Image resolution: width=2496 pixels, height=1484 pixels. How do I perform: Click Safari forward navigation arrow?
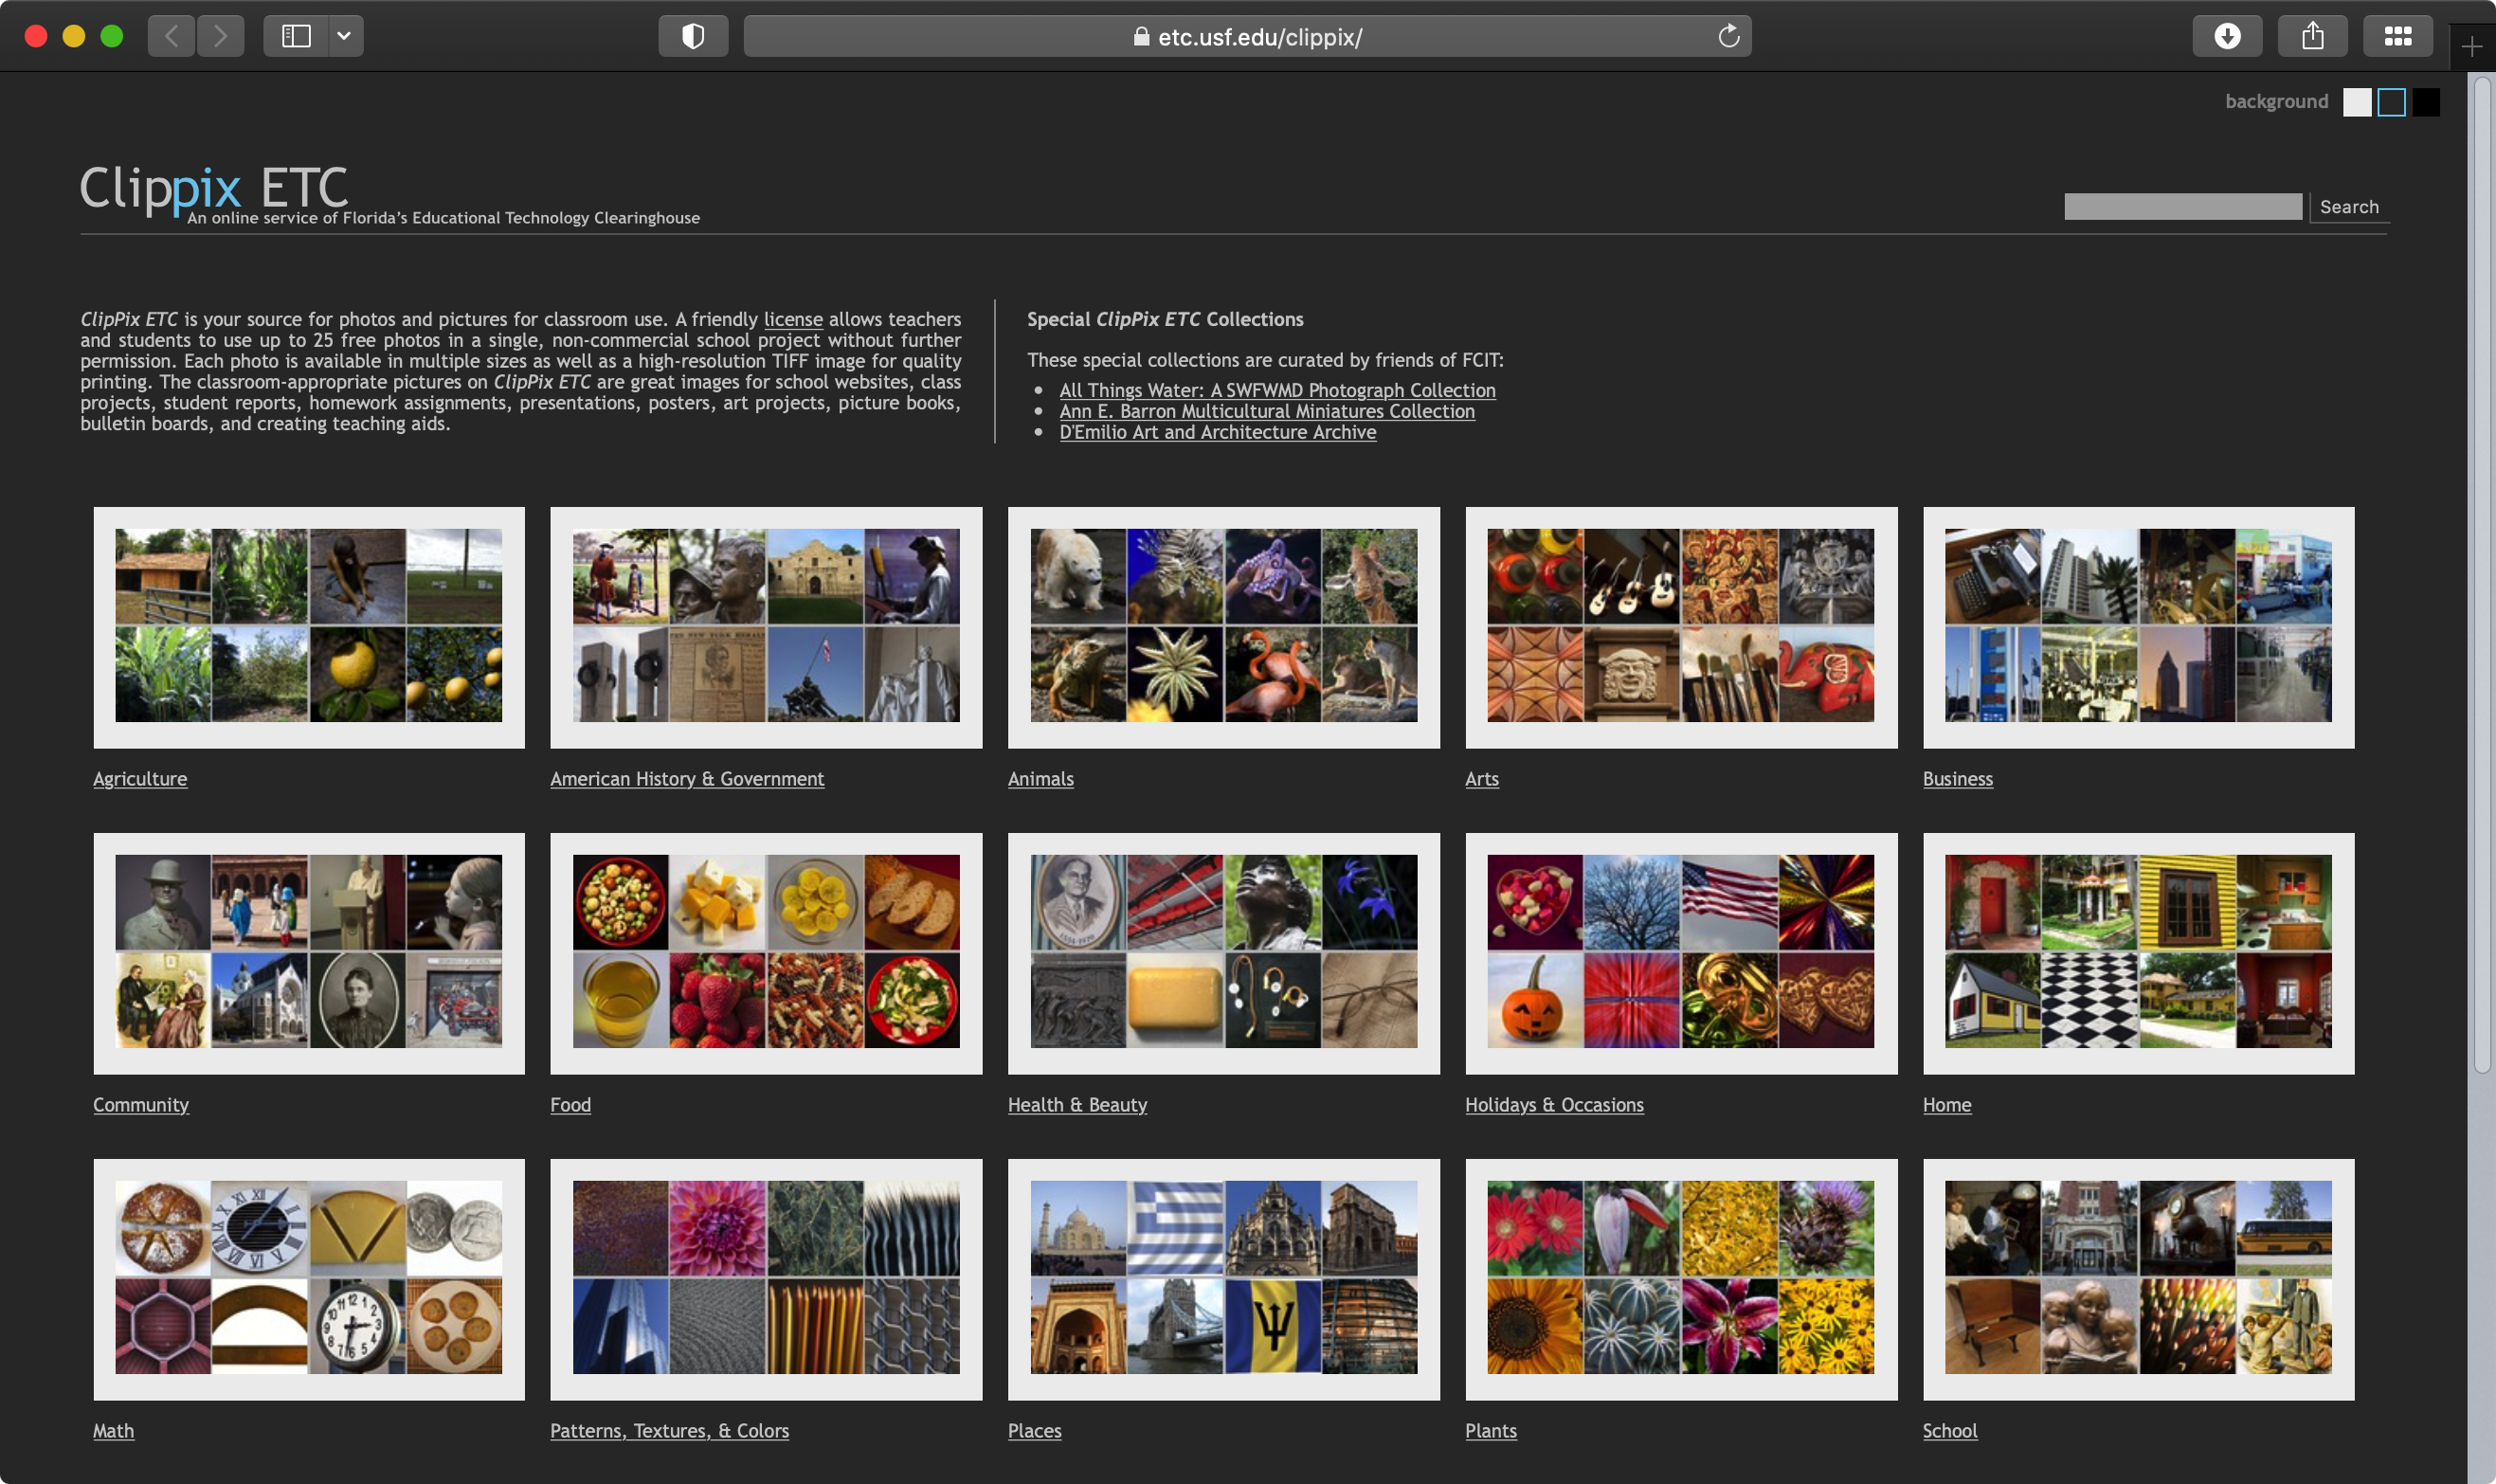point(221,37)
